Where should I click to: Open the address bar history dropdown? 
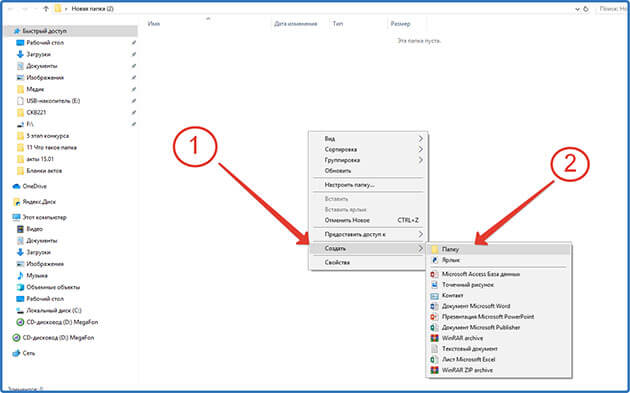[577, 9]
